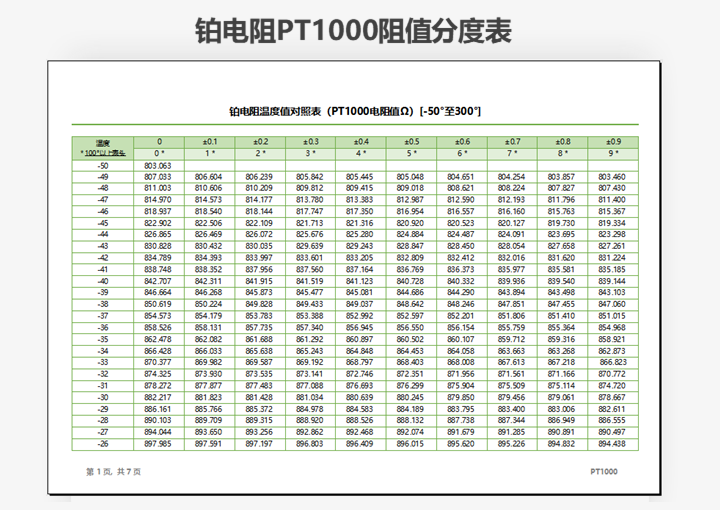Select cell 838.748
Image resolution: width=720 pixels, height=510 pixels.
click(x=159, y=269)
